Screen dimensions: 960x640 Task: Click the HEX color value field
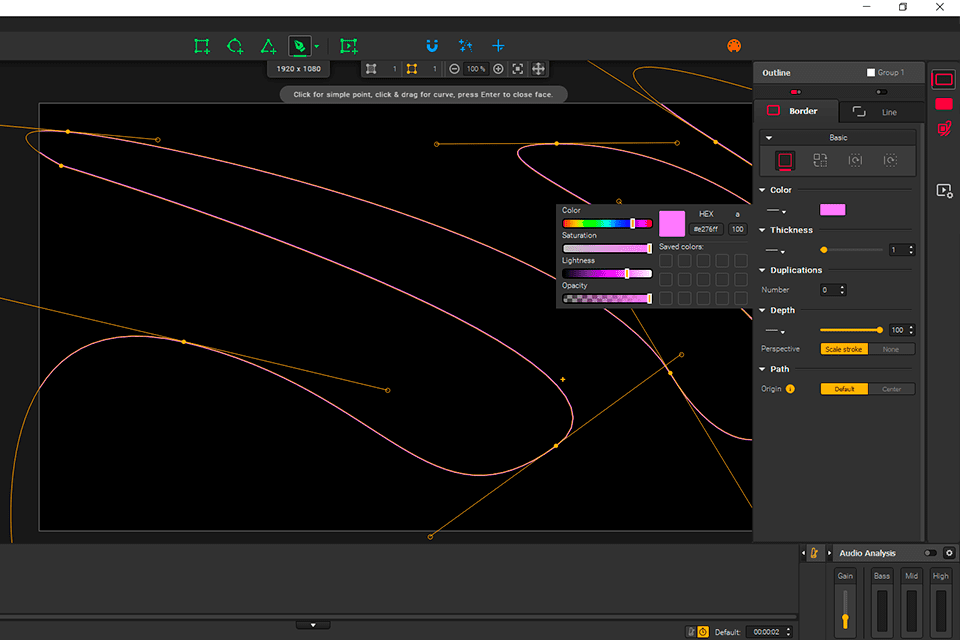(707, 229)
